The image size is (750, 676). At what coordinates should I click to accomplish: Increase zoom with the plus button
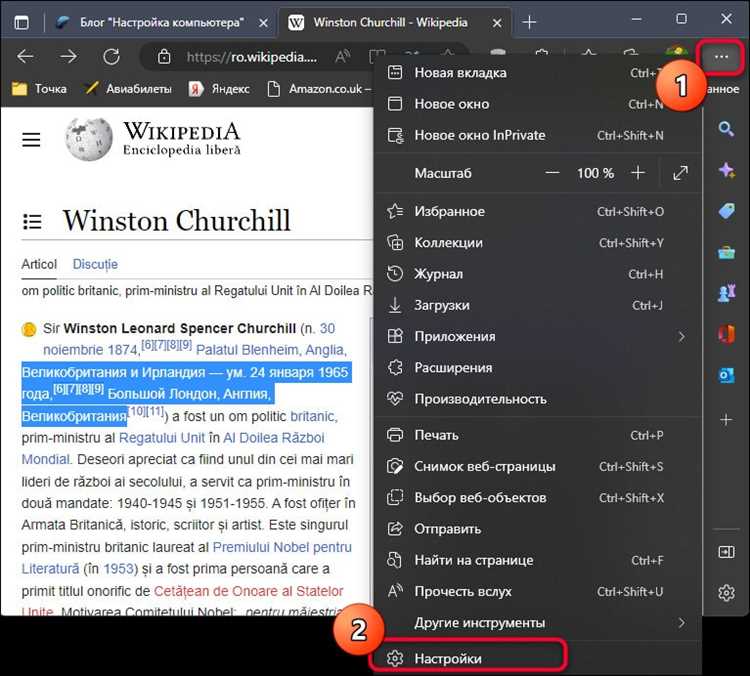coord(638,173)
